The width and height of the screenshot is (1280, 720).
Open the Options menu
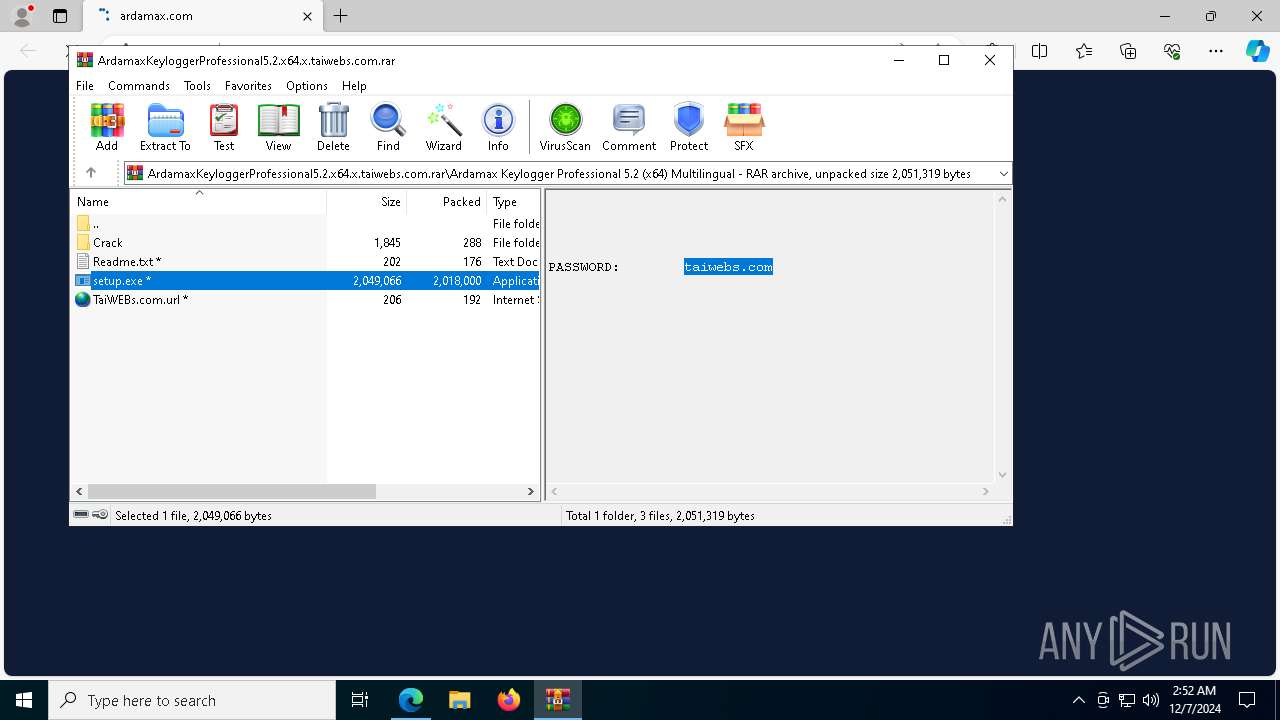pos(307,85)
